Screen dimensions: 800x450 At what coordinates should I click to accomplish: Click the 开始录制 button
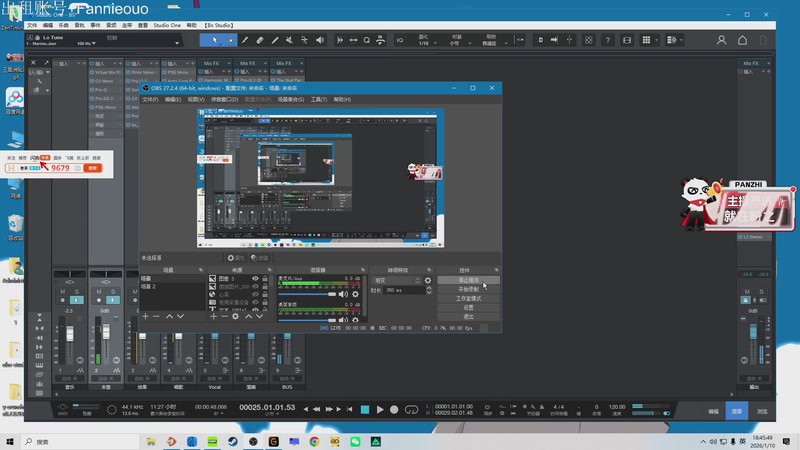(x=469, y=290)
